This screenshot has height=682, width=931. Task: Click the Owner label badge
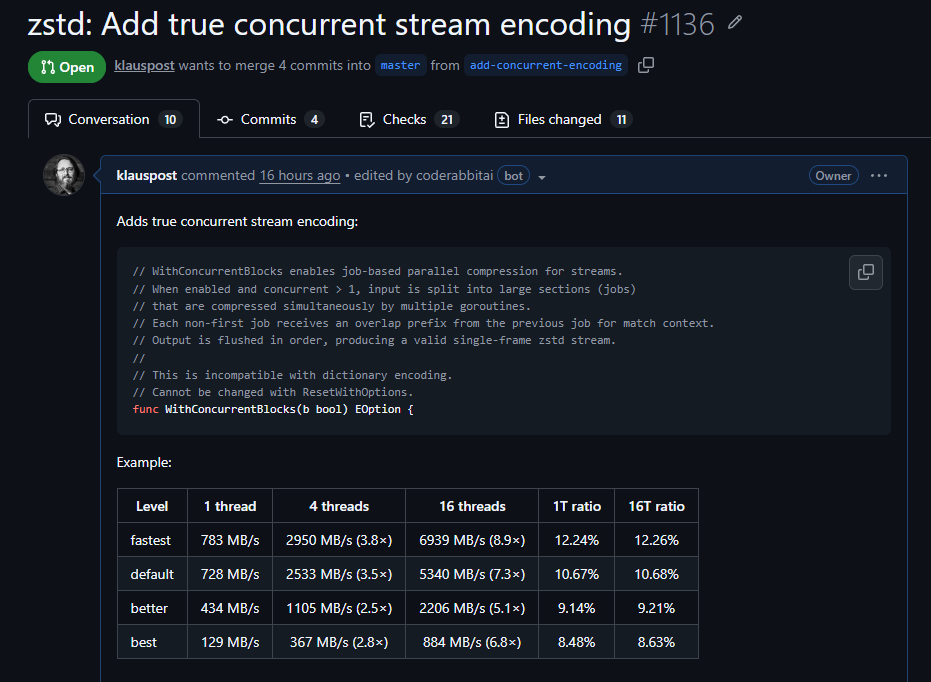[833, 176]
